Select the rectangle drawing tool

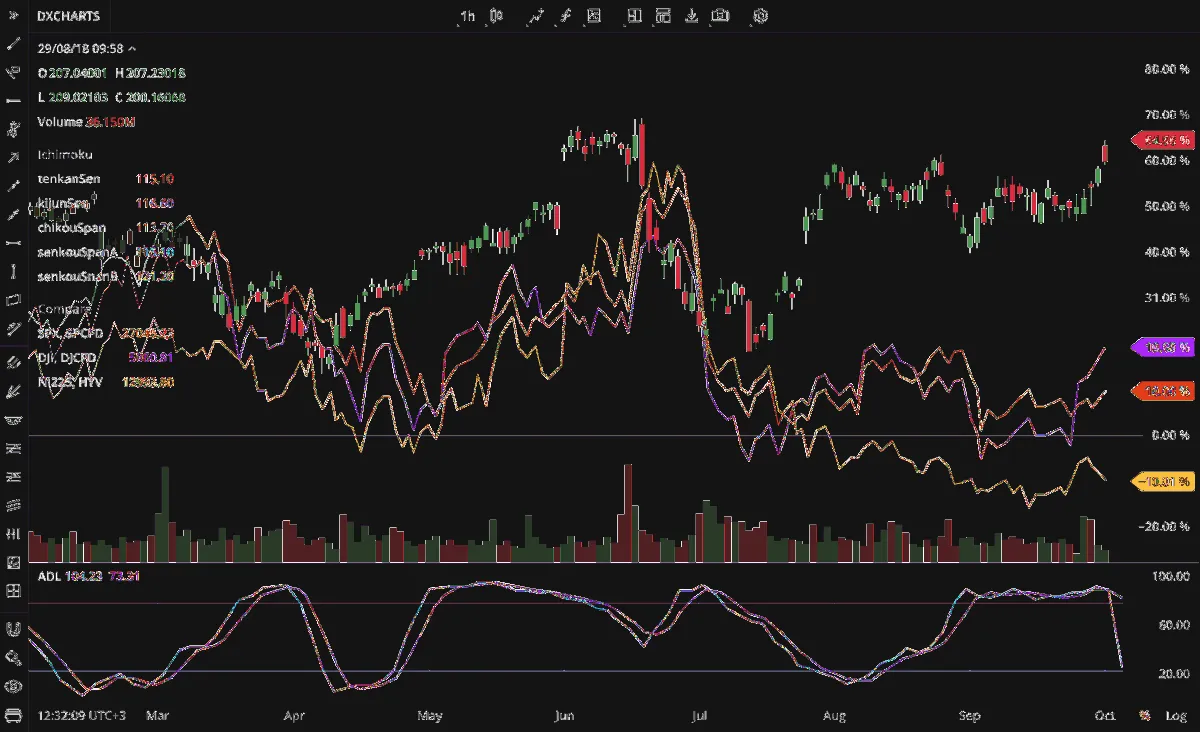tap(13, 300)
